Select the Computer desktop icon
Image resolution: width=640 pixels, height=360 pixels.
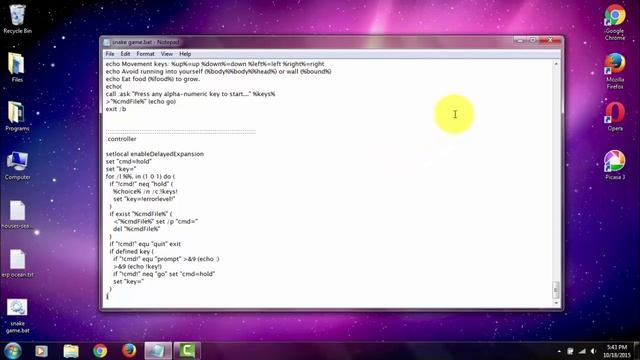17,165
